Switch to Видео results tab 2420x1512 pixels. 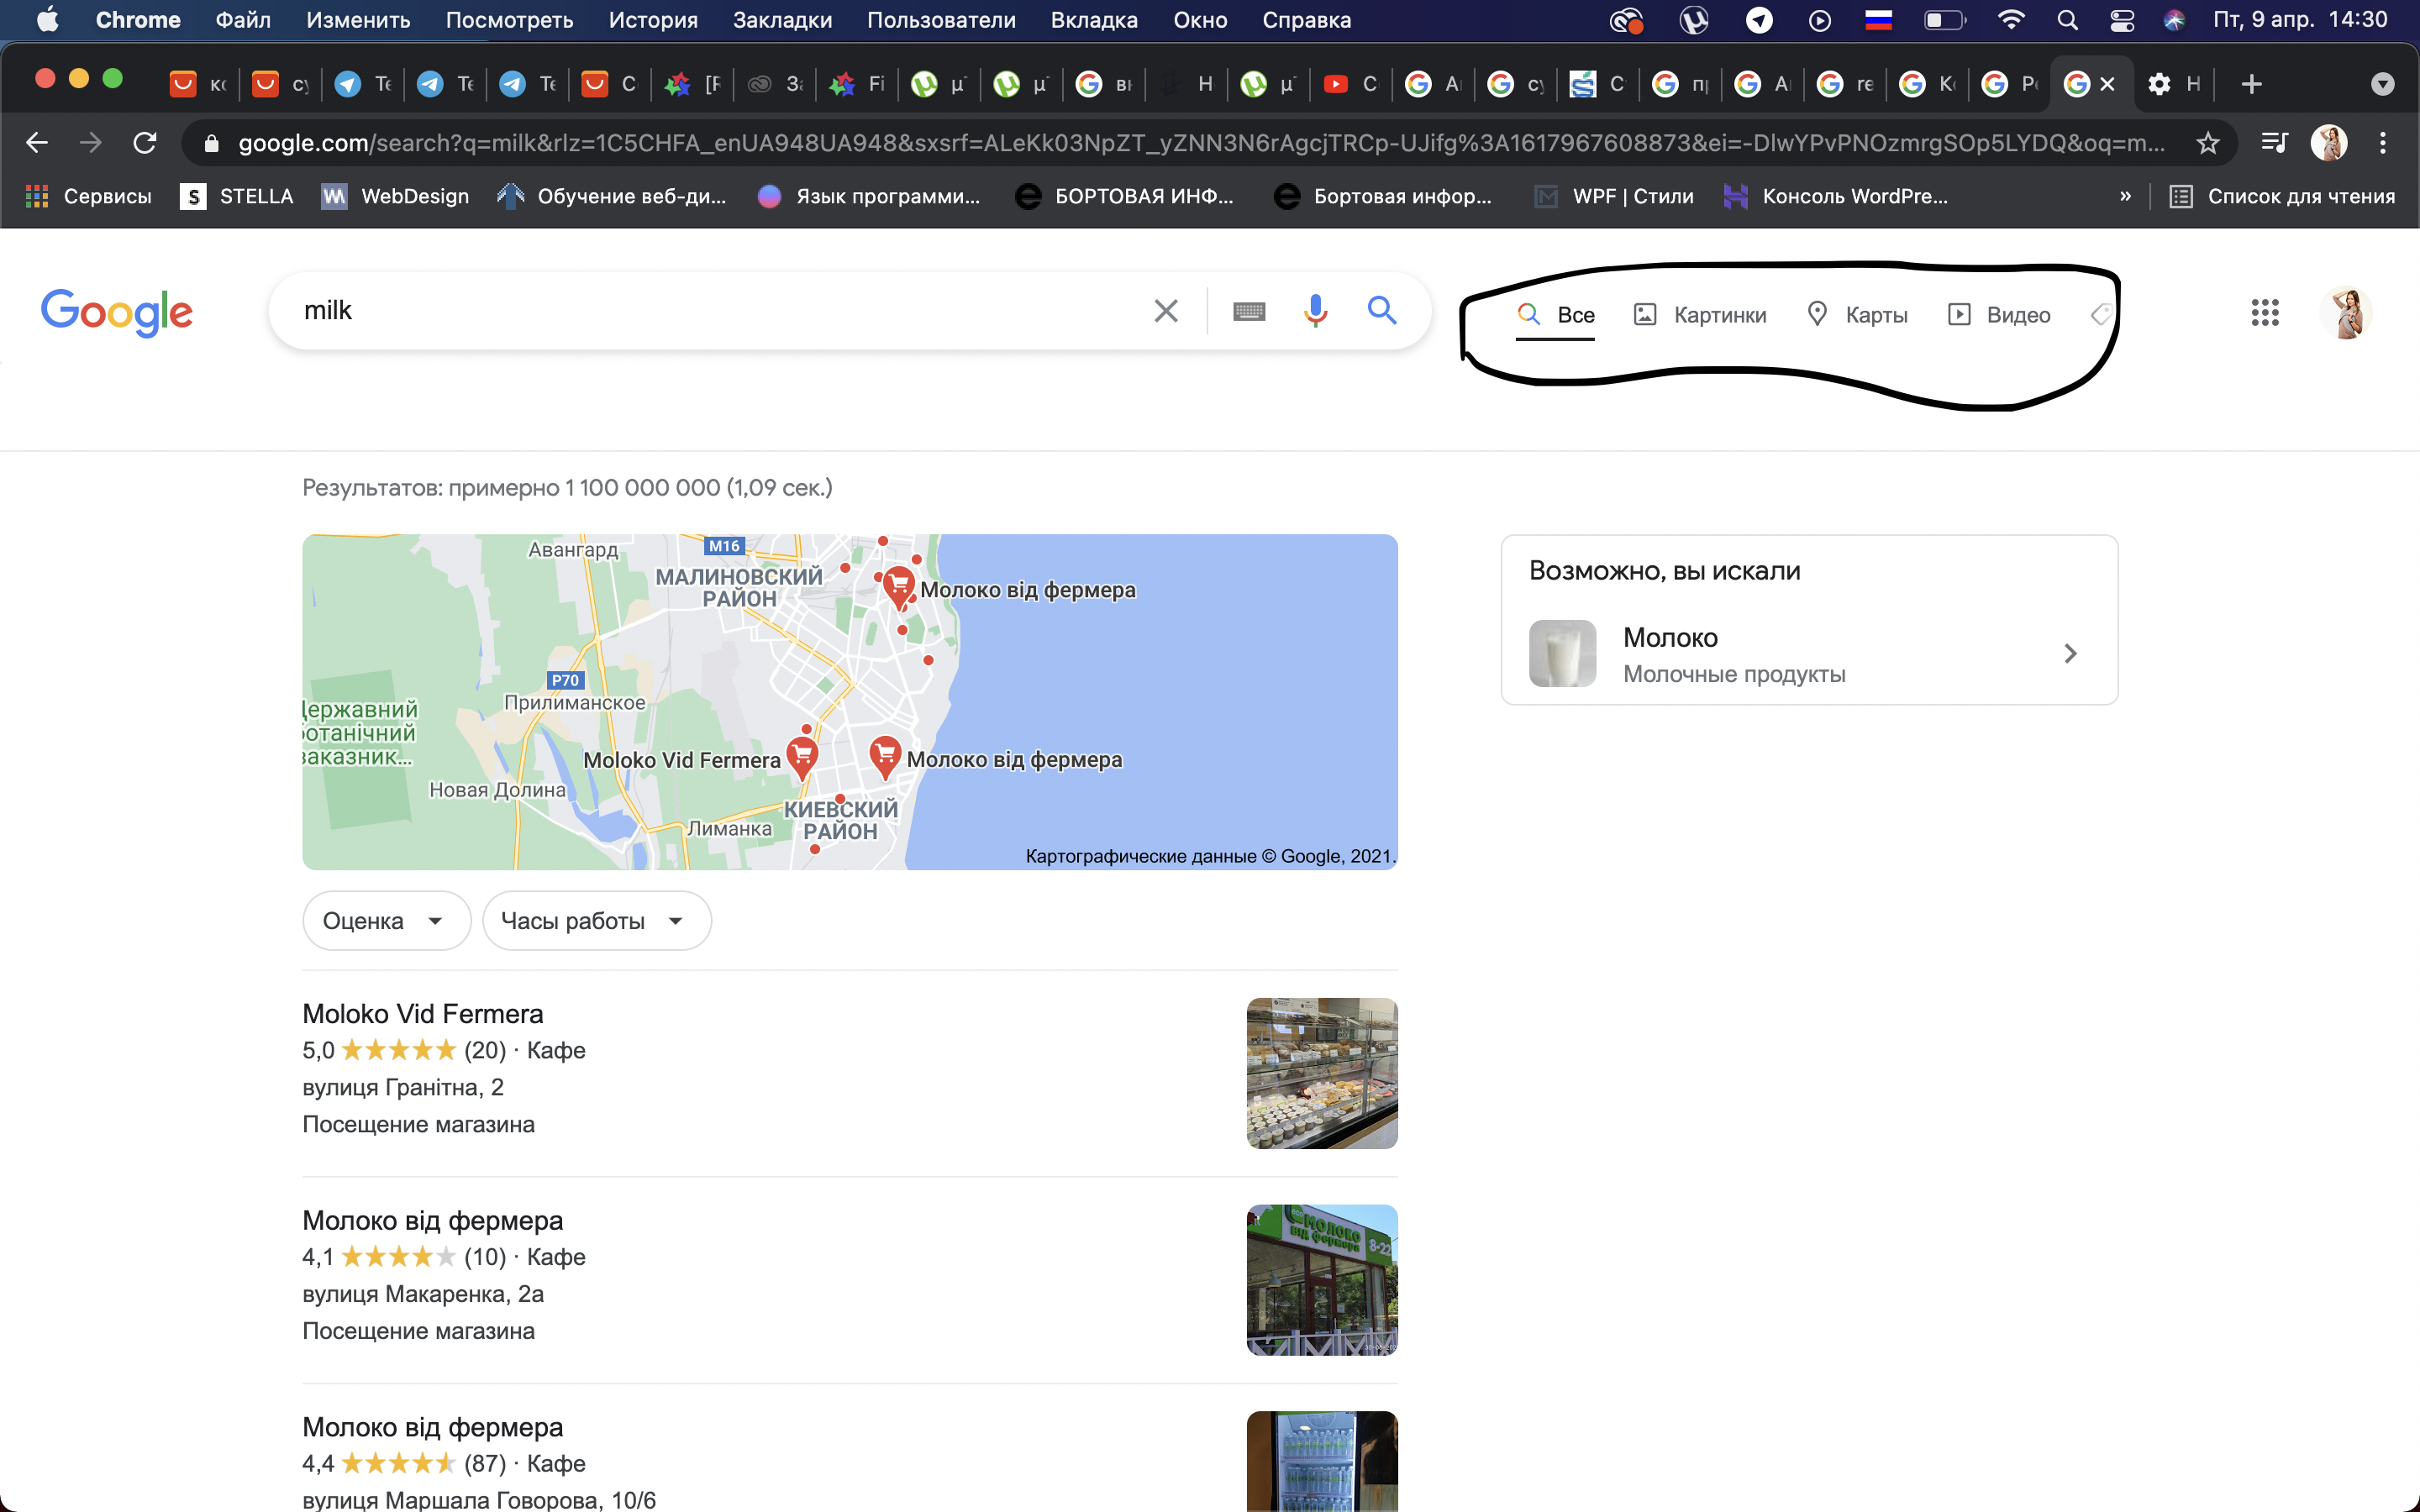(x=1999, y=315)
